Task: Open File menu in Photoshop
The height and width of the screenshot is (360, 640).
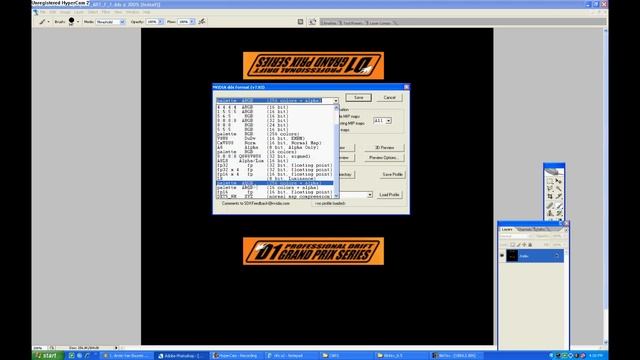Action: coord(42,12)
